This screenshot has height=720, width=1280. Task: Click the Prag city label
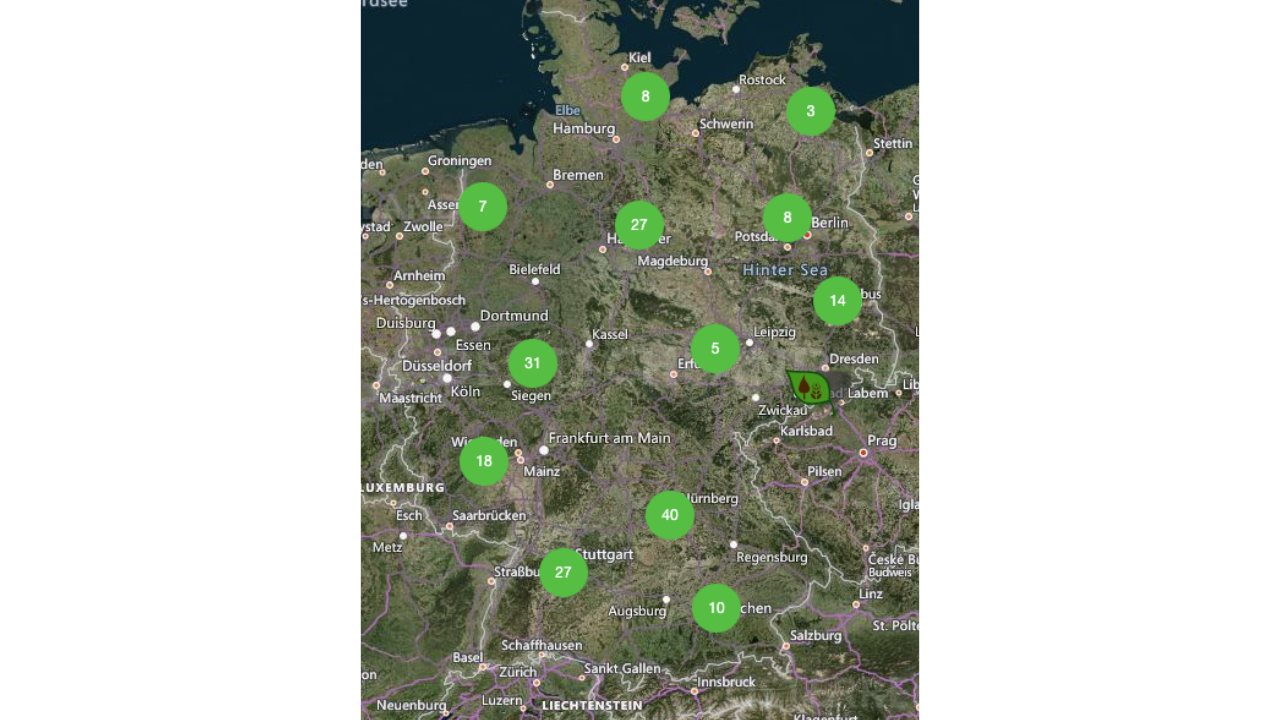click(x=882, y=440)
